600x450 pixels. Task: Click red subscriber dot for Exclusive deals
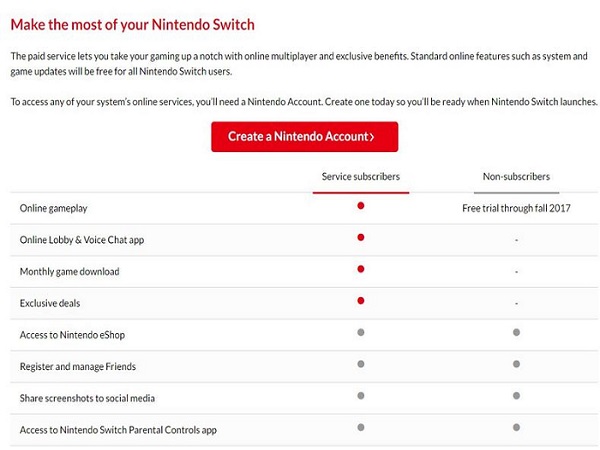(361, 300)
